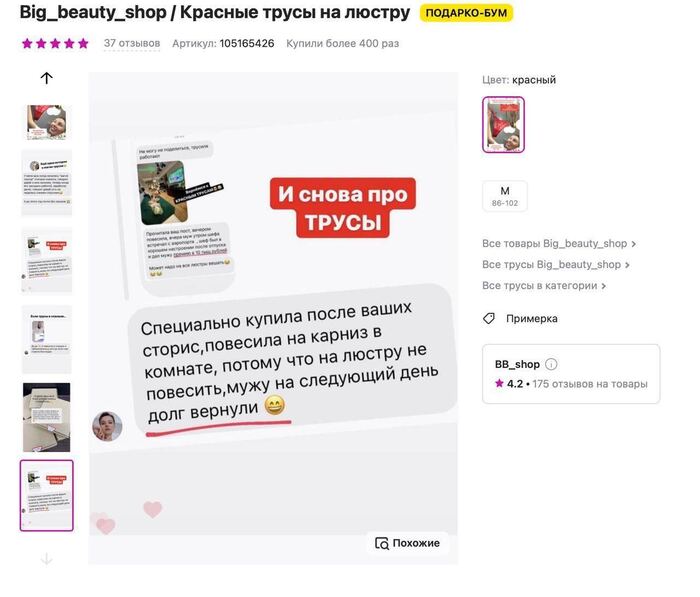Screen dimensions: 700x597
Task: Open Все трусы Big_beauty_shop link
Action: 556,264
